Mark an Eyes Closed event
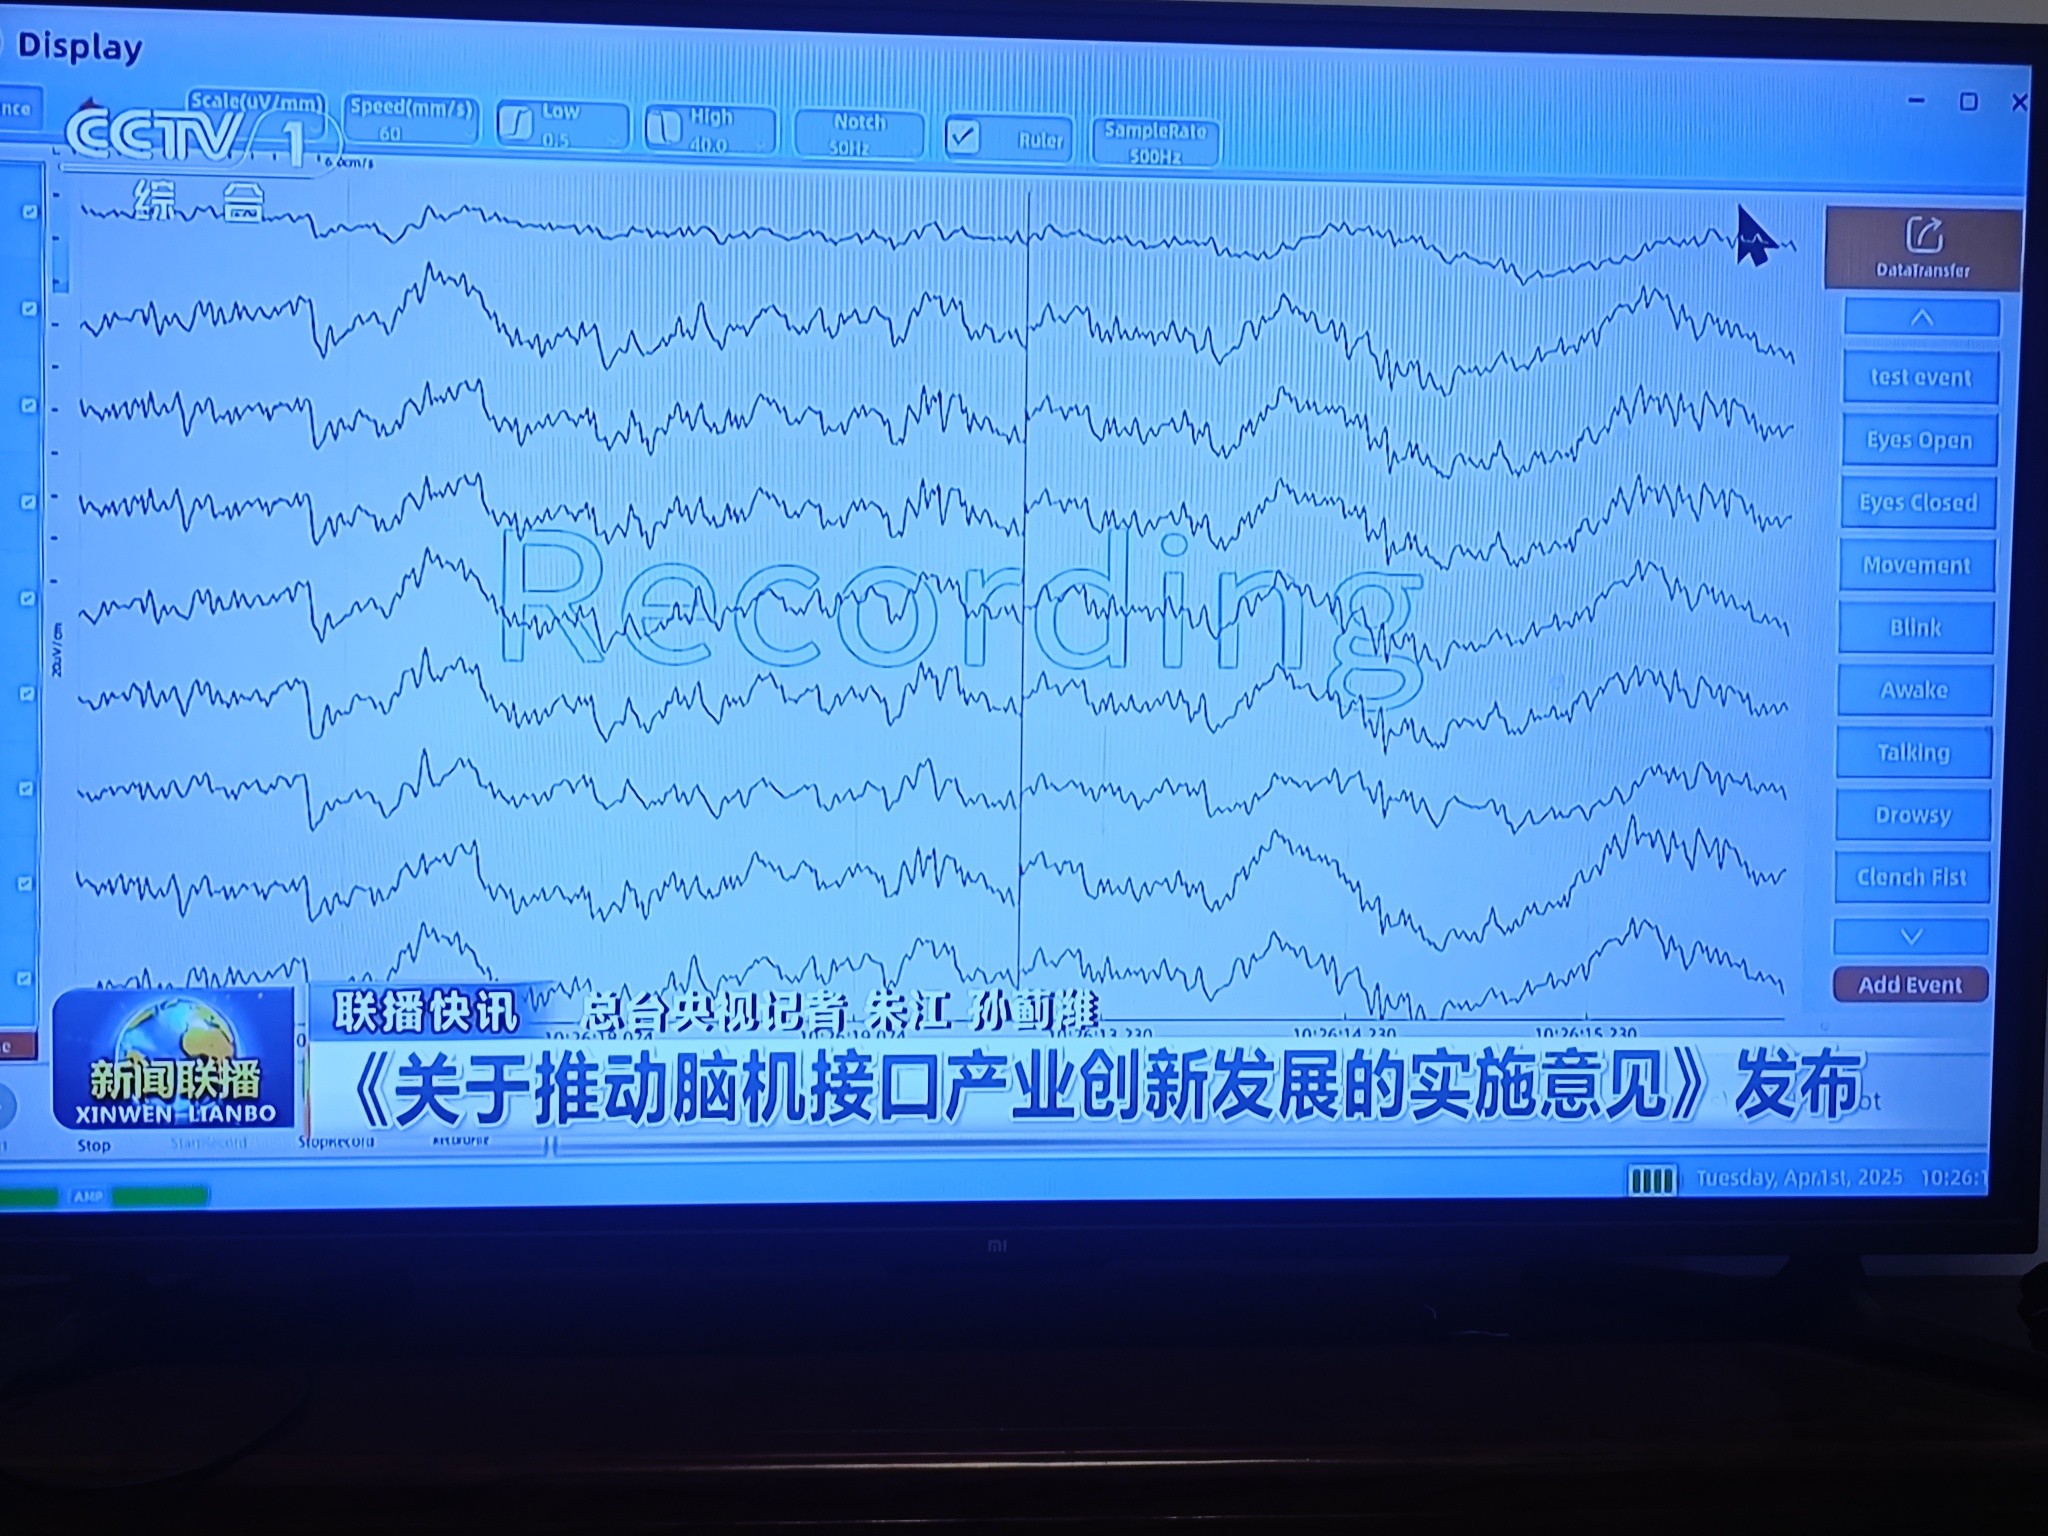 coord(1918,502)
